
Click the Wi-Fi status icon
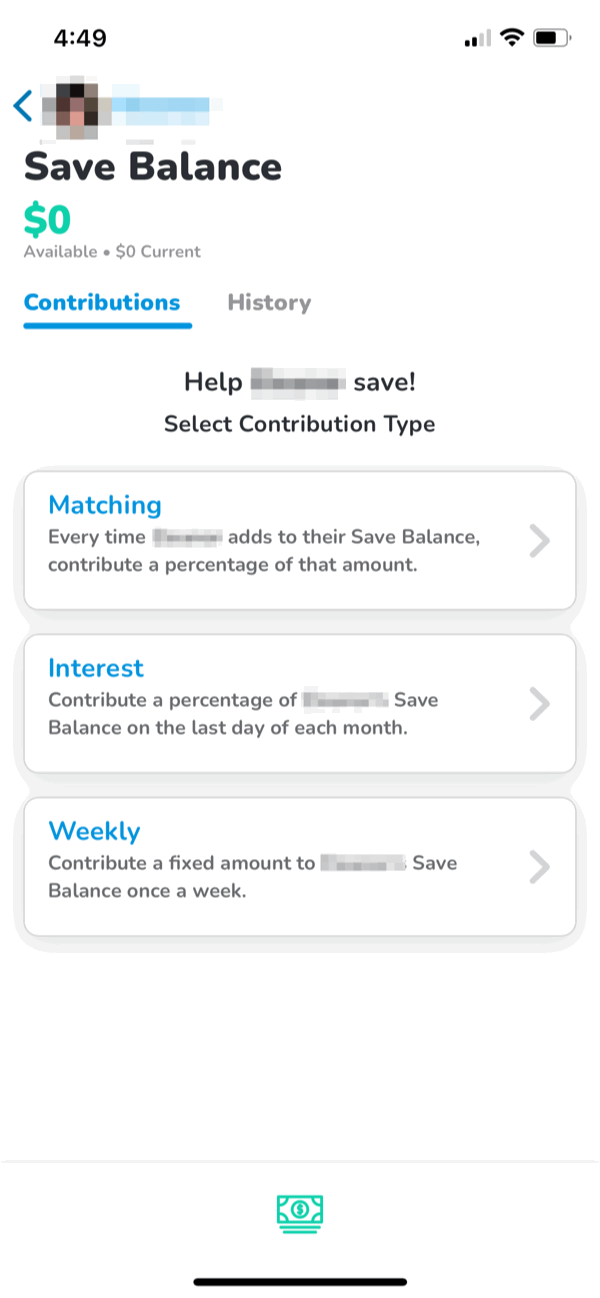(x=513, y=39)
